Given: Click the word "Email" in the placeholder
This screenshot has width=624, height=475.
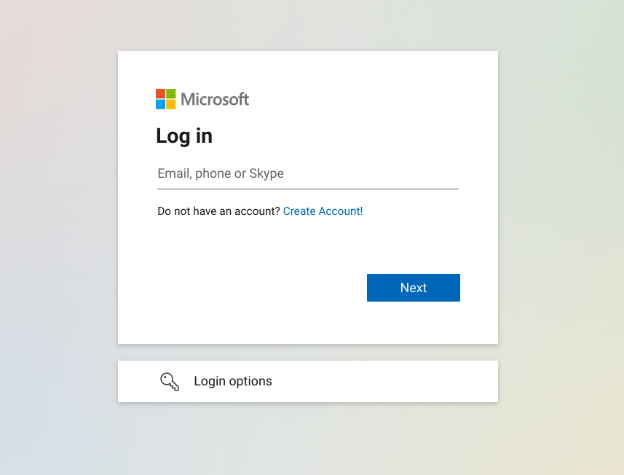Looking at the screenshot, I should [173, 174].
